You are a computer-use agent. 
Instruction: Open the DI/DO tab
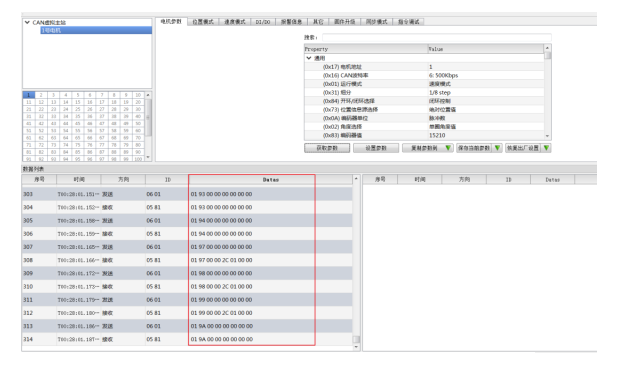[263, 22]
